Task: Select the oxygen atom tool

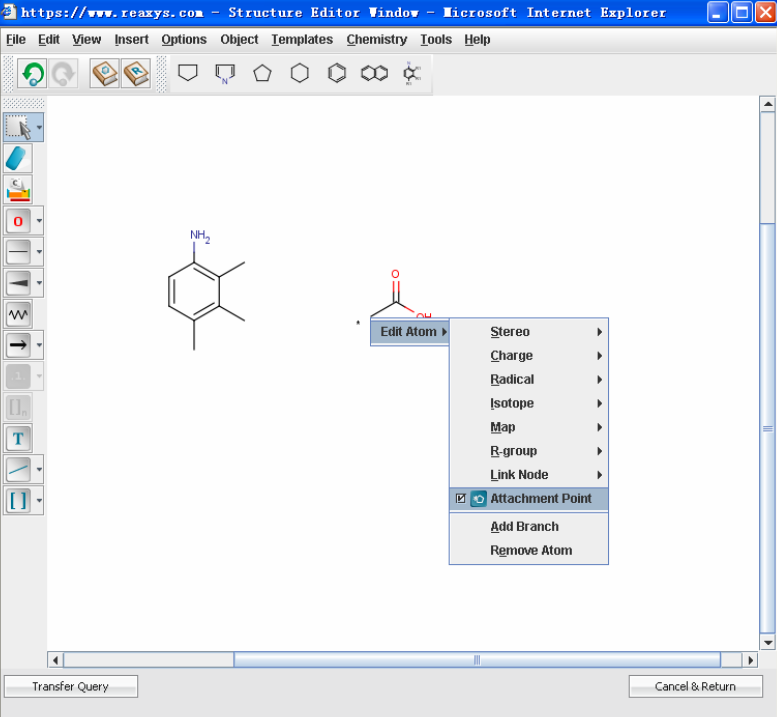Action: [x=18, y=221]
